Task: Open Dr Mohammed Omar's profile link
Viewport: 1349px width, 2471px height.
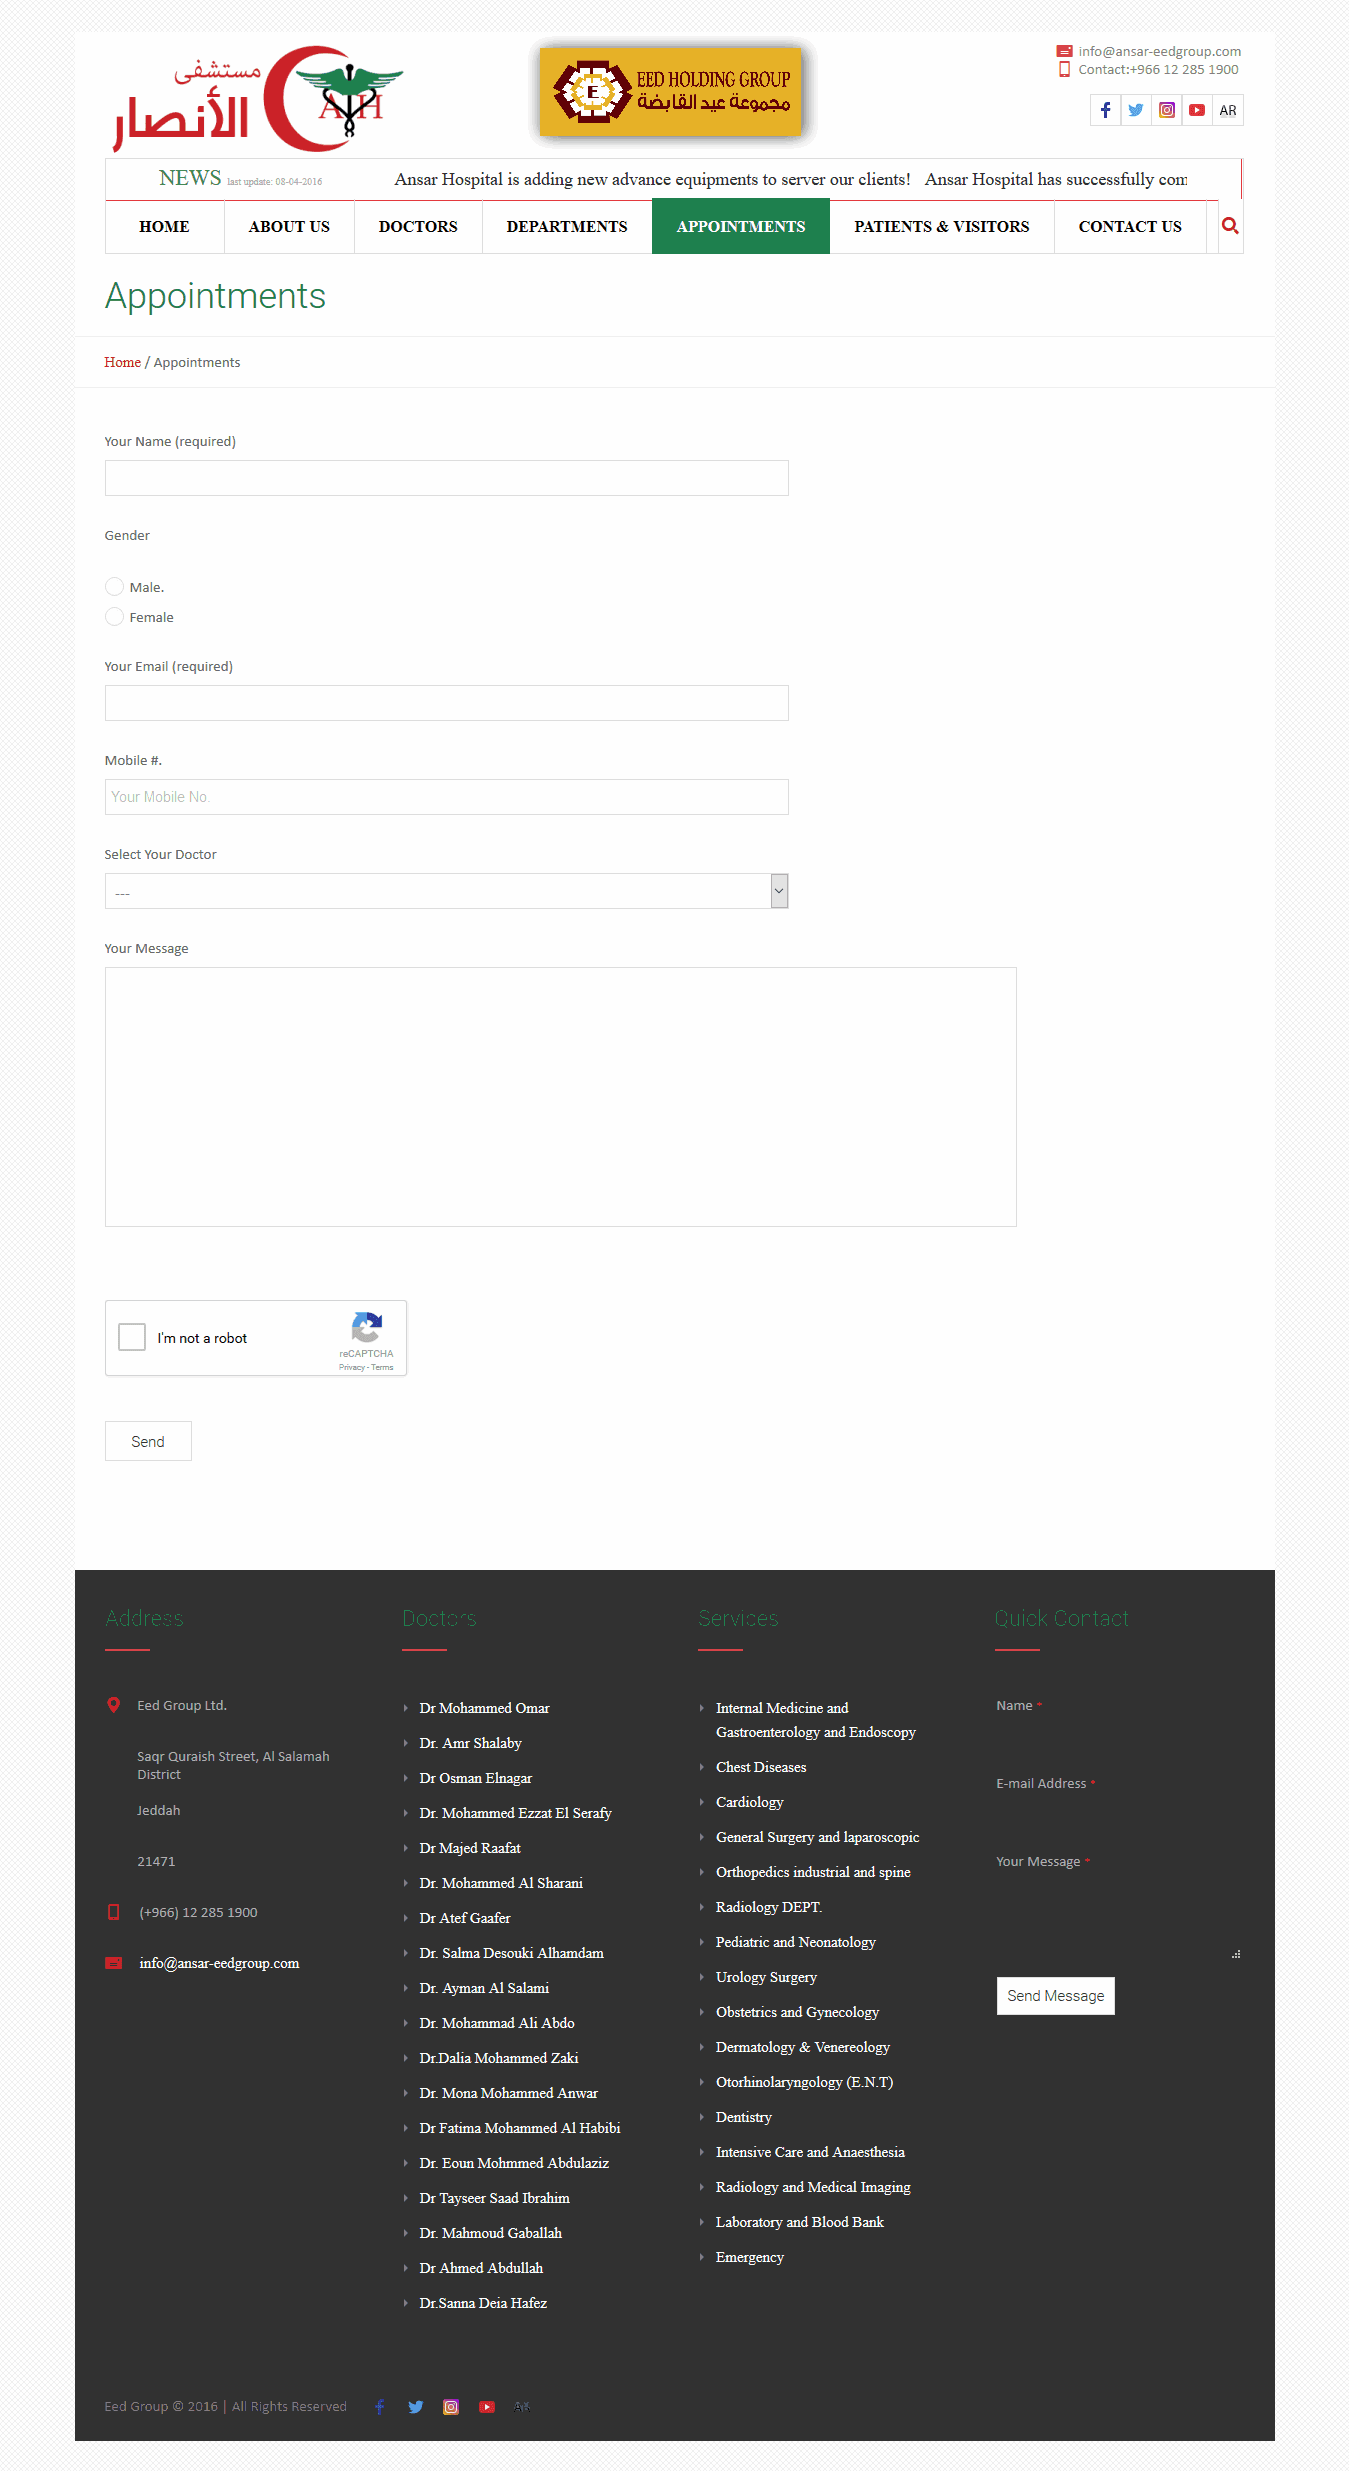Action: click(x=484, y=1708)
